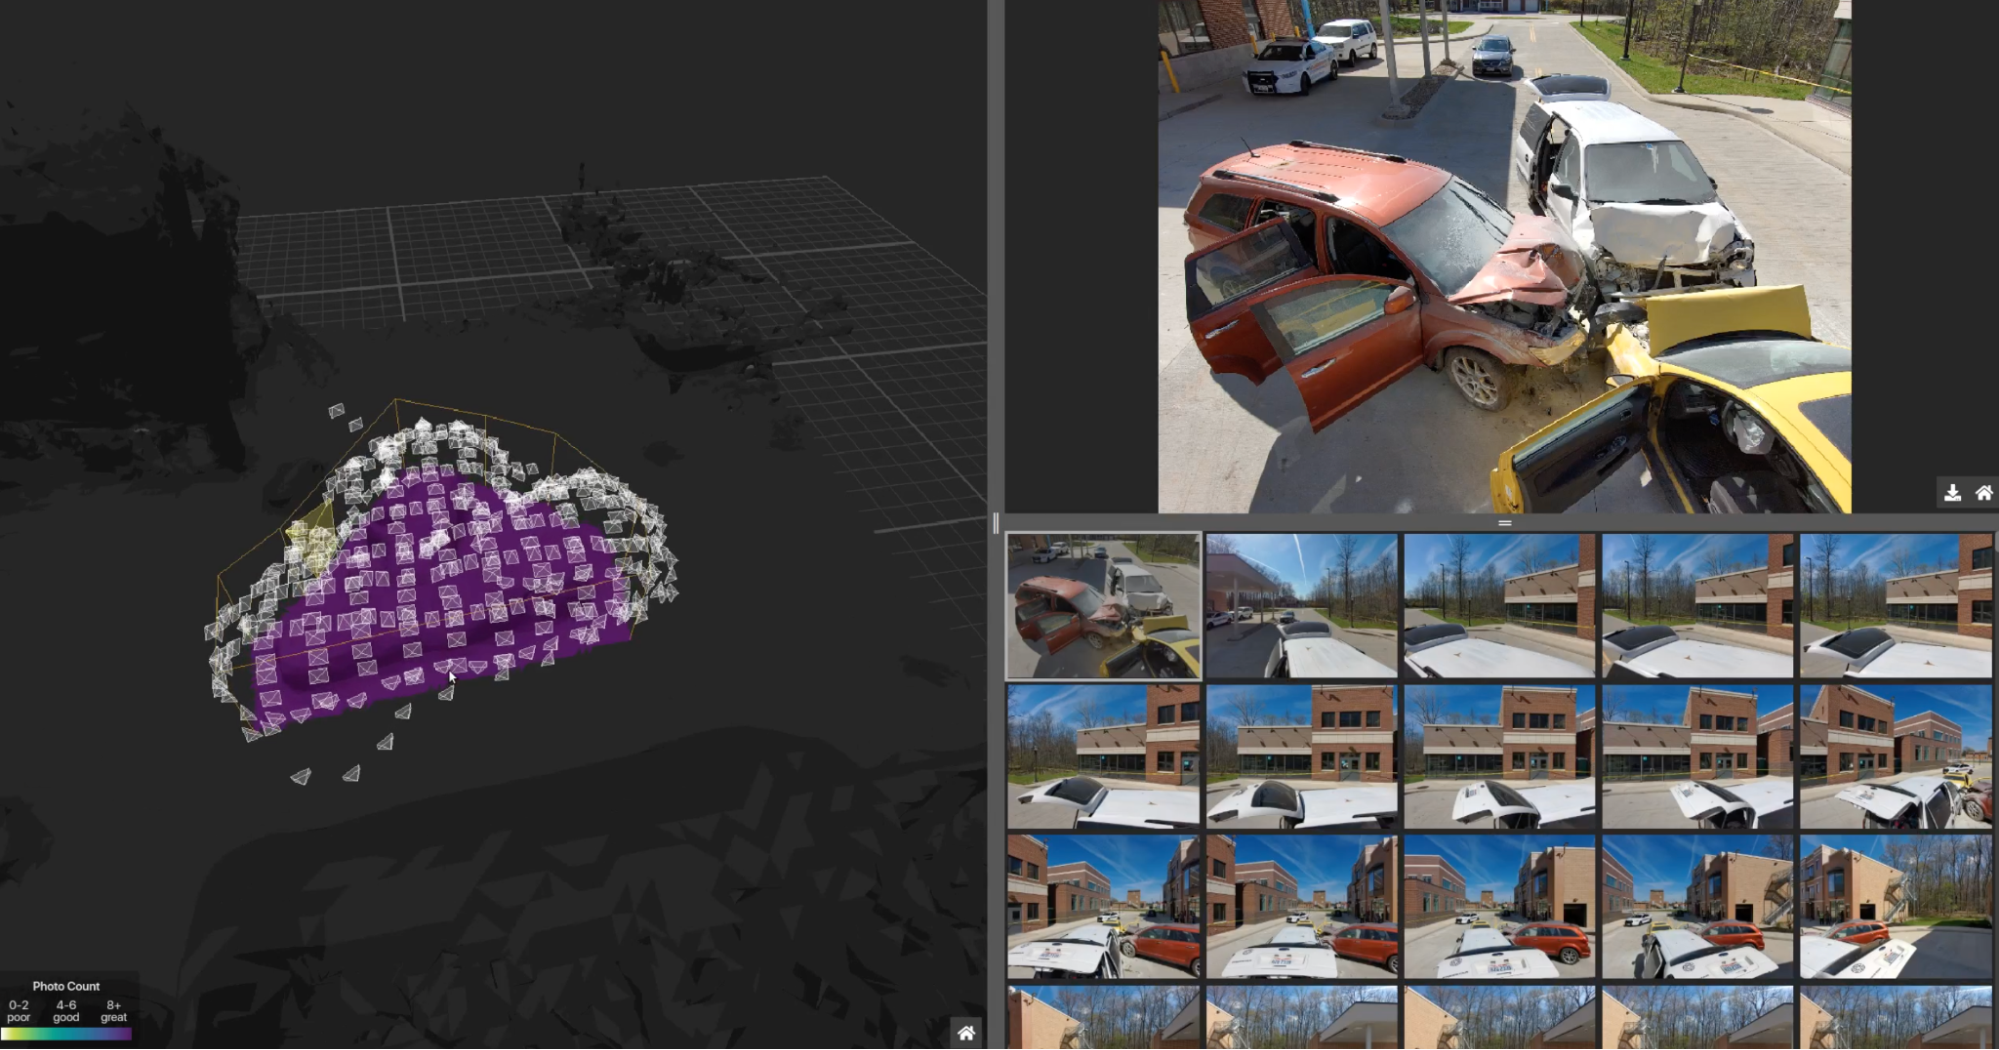The image size is (1999, 1050).
Task: Reset the 3D viewport using the home icon
Action: (x=966, y=1032)
